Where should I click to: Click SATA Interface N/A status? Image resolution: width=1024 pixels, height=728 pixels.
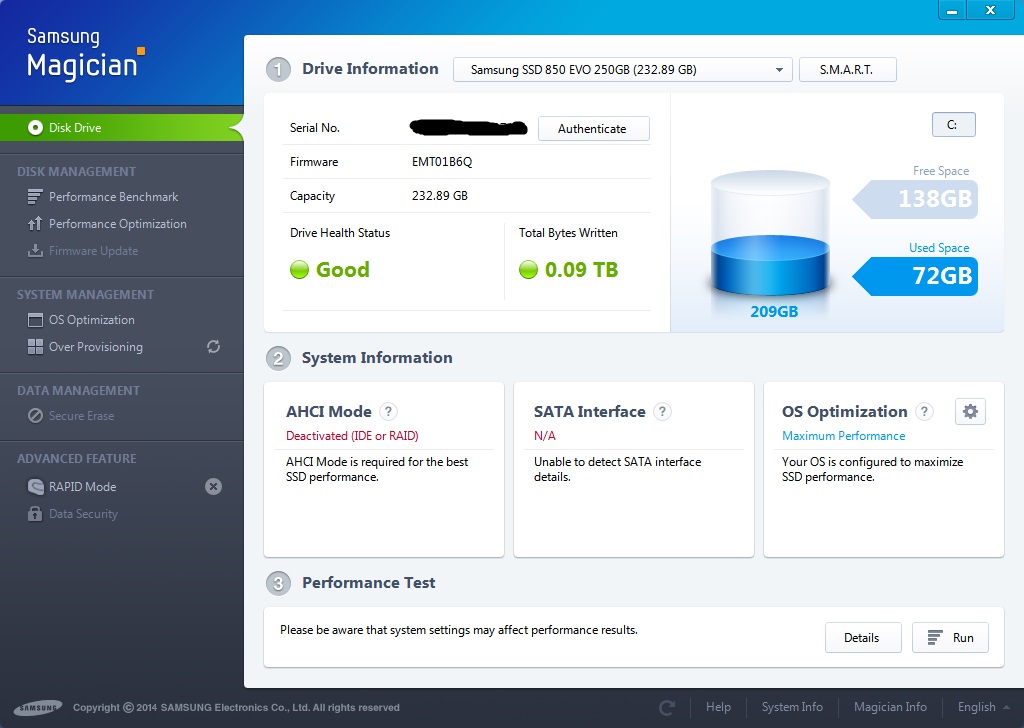pos(545,435)
